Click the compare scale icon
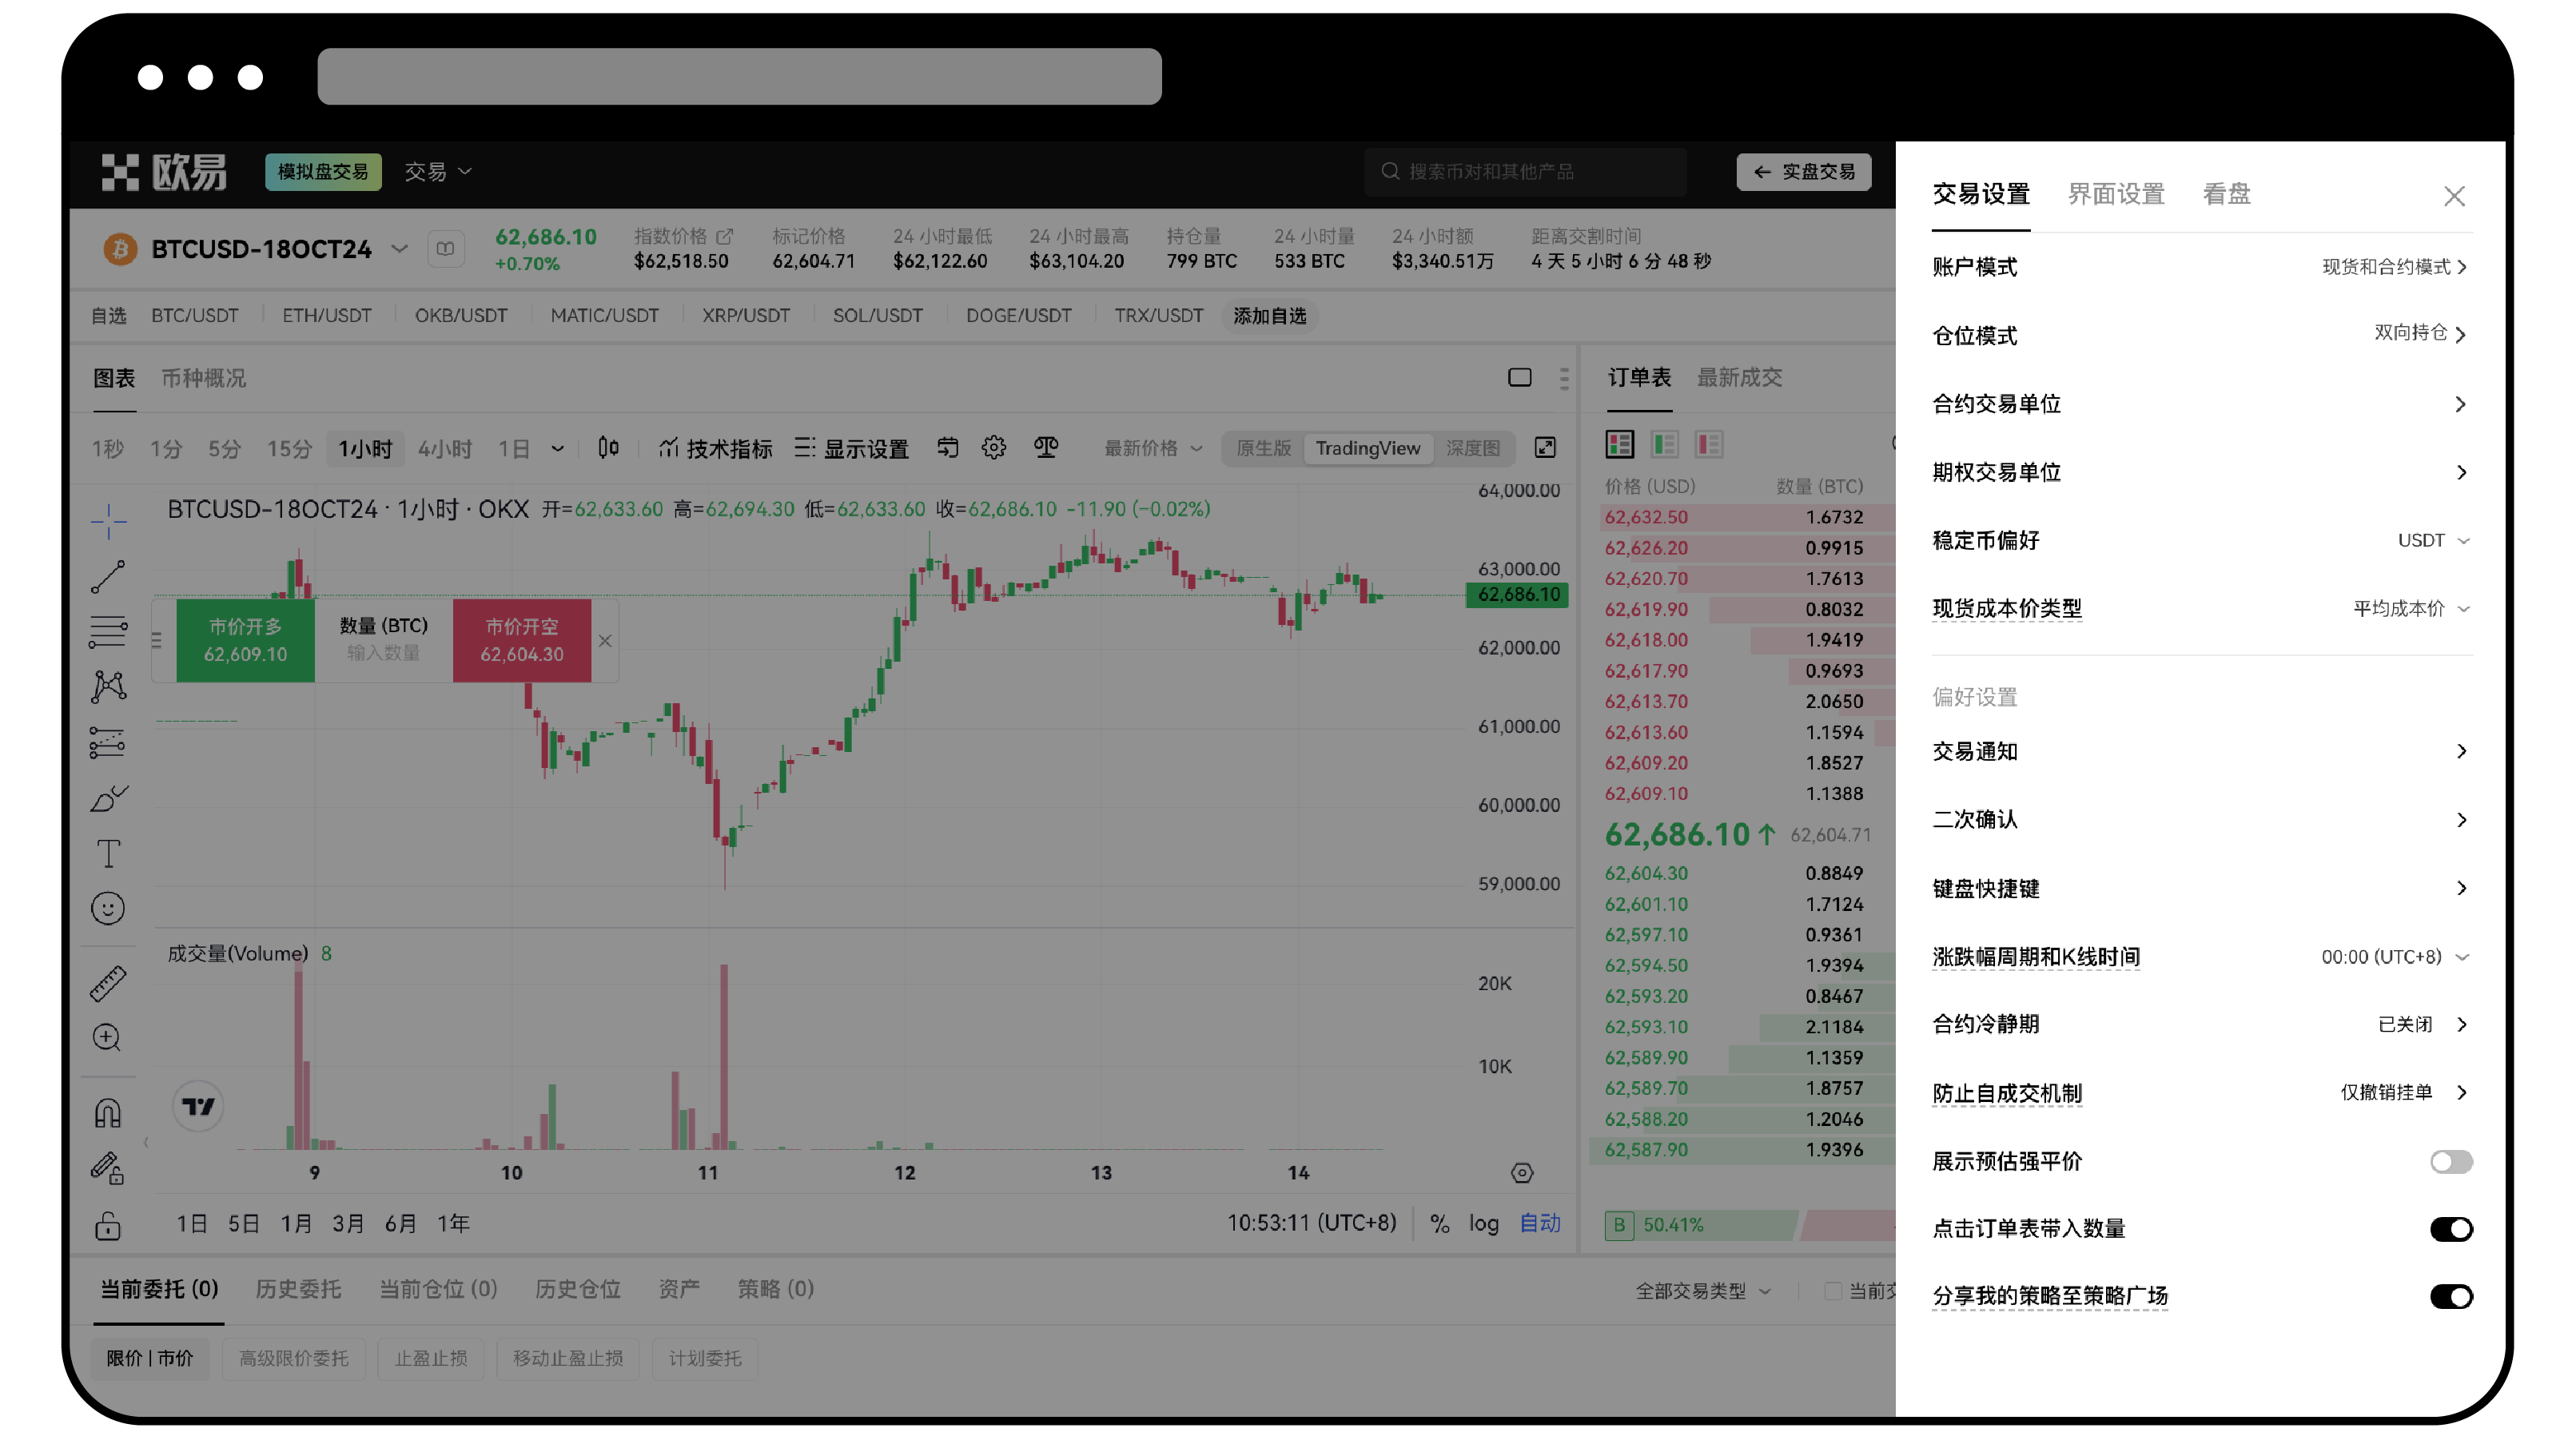Image resolution: width=2576 pixels, height=1452 pixels. (1046, 448)
